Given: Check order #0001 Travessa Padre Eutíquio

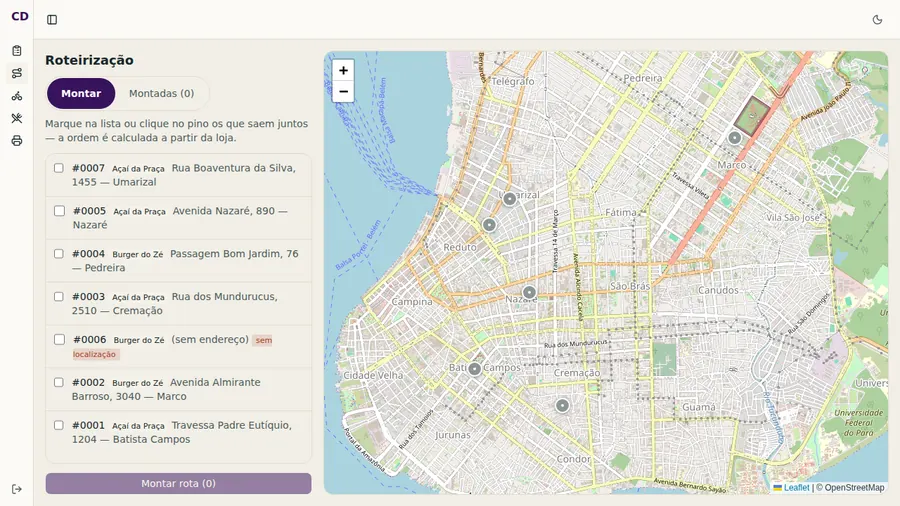Looking at the screenshot, I should [x=59, y=425].
